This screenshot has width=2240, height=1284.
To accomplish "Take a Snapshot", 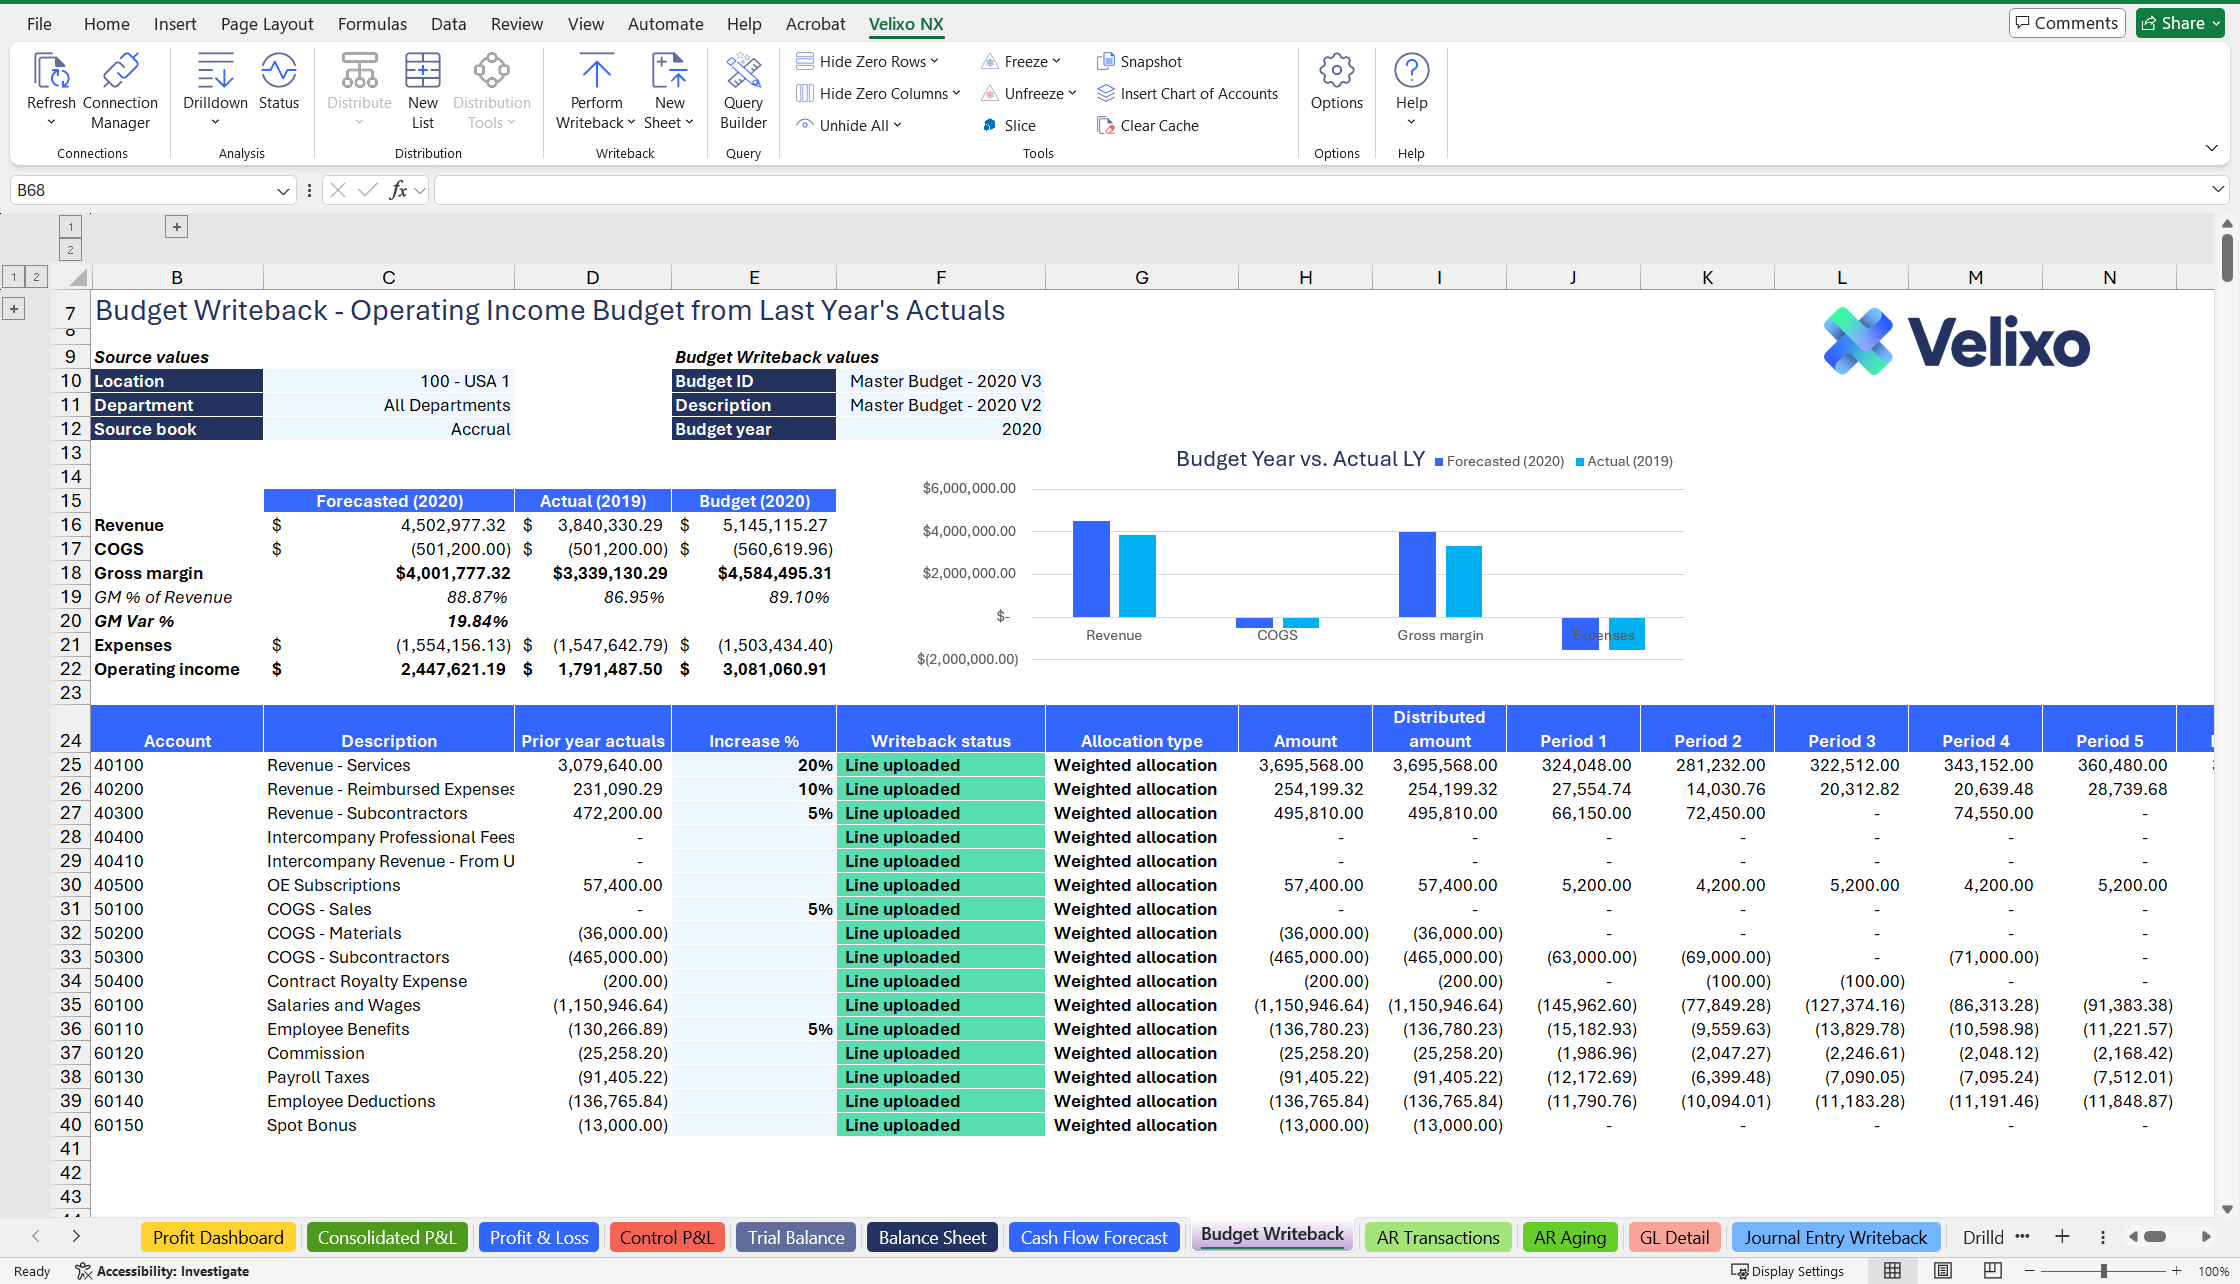I will [1139, 61].
